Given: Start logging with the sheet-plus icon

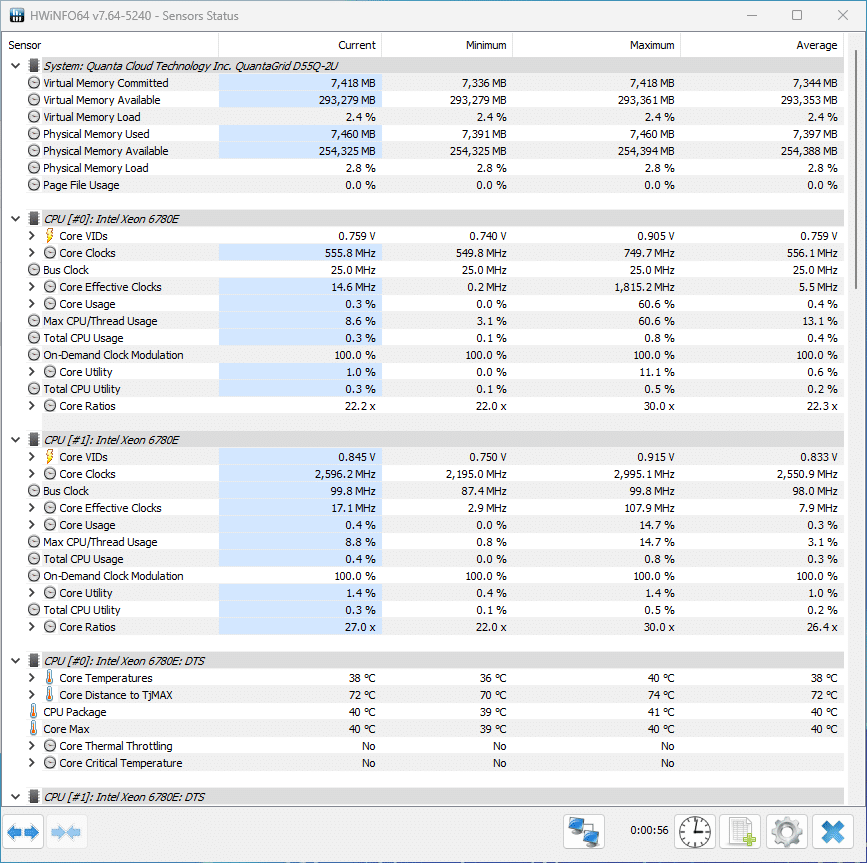Looking at the screenshot, I should coord(740,831).
